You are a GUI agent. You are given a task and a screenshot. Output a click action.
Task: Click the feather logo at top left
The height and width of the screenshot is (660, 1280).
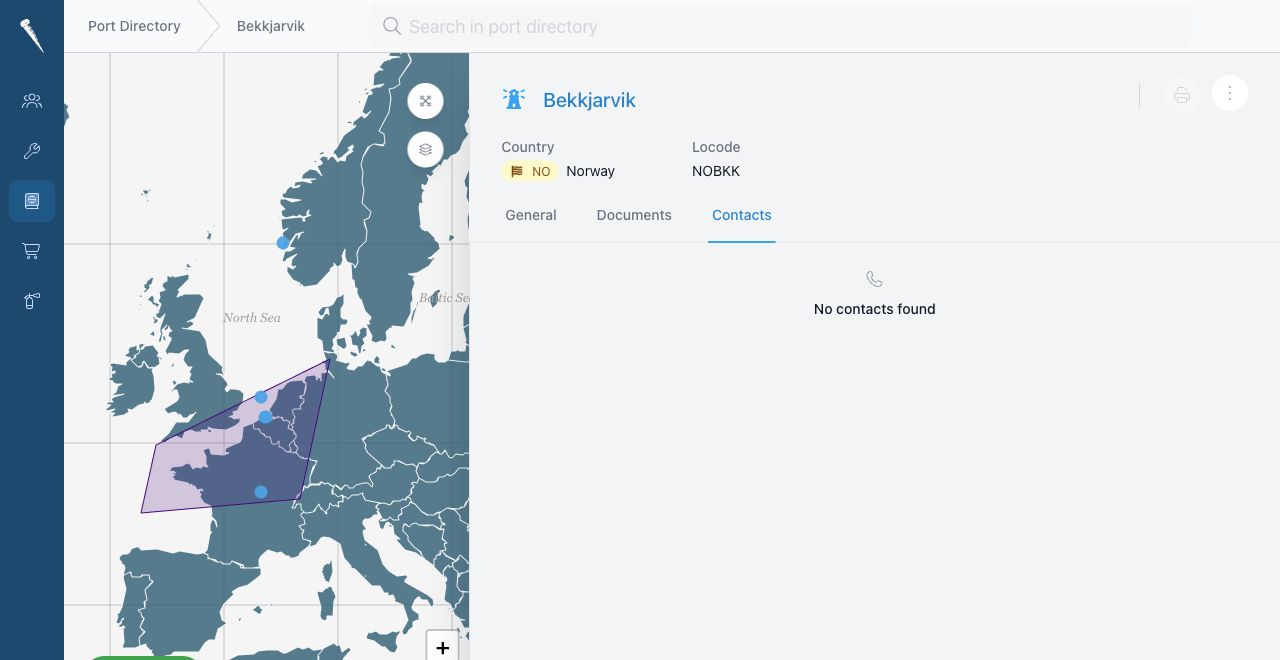click(x=32, y=36)
